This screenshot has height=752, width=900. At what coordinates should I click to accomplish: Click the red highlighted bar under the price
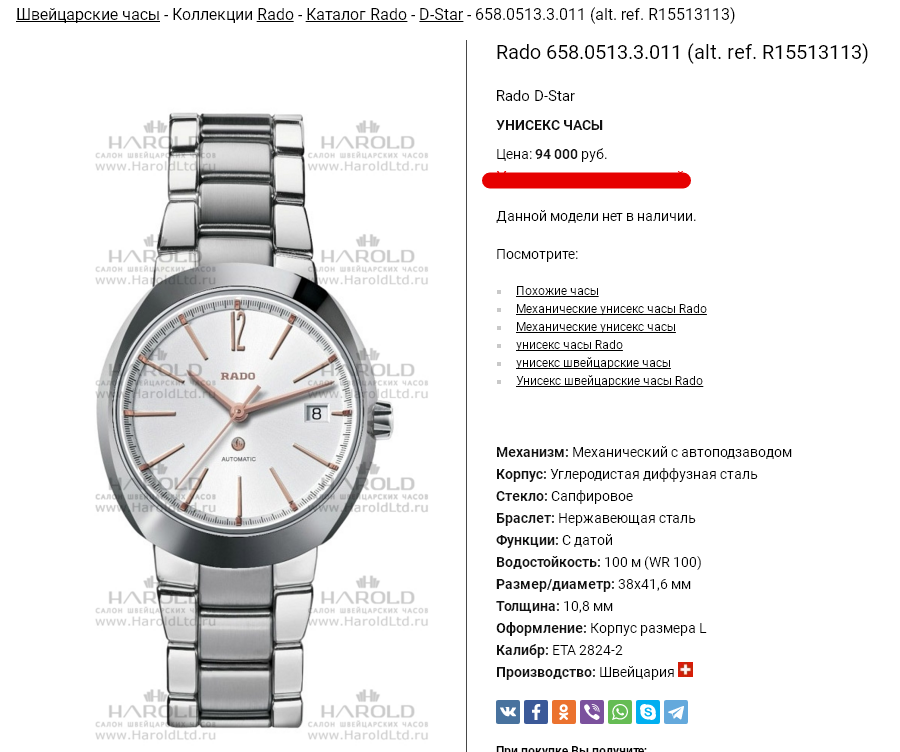(x=587, y=180)
